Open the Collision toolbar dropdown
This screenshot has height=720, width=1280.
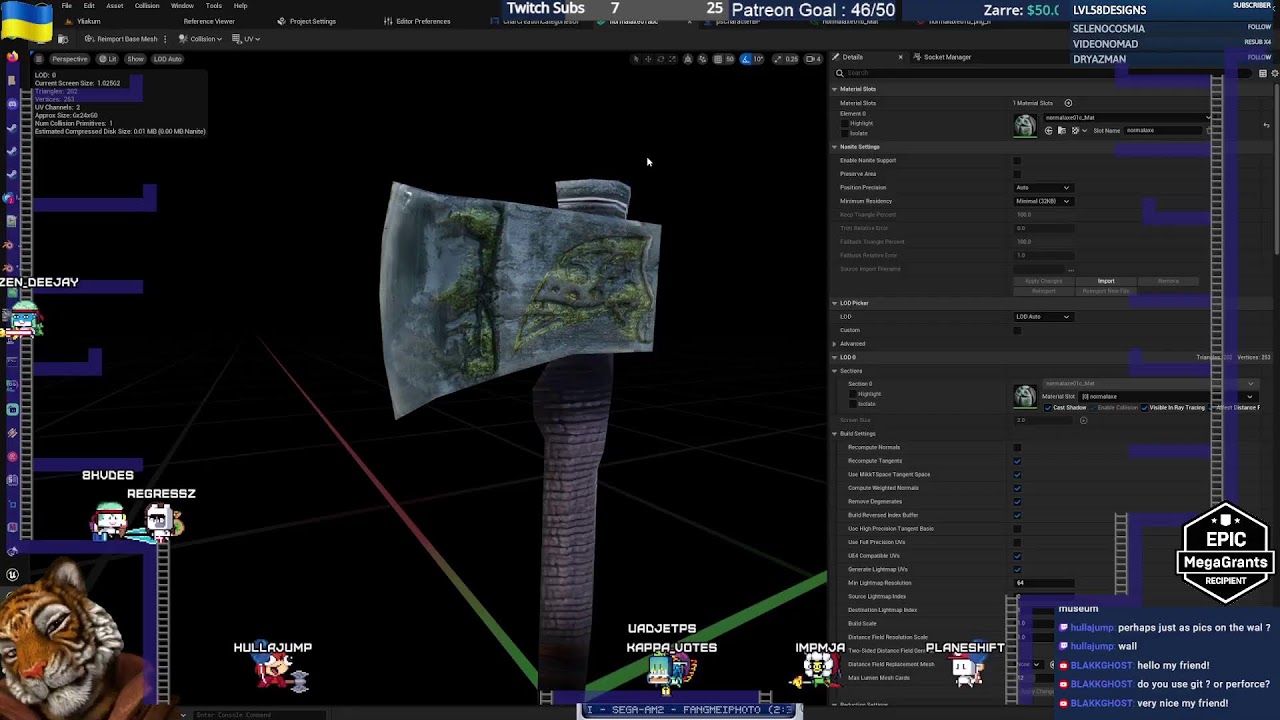pyautogui.click(x=201, y=38)
